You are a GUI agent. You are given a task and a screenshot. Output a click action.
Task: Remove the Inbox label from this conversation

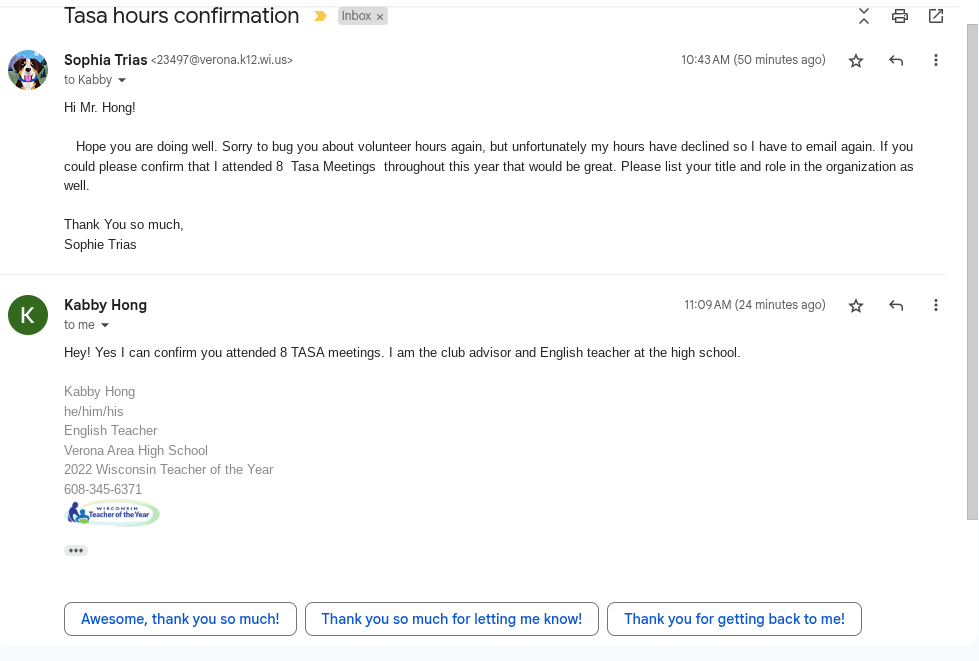pos(380,17)
